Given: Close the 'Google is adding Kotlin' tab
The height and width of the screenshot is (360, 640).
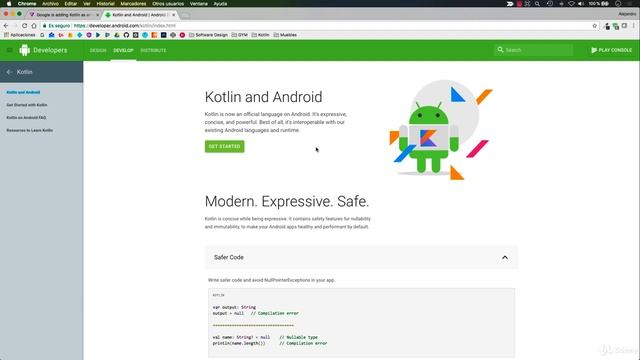Looking at the screenshot, I should (x=98, y=15).
